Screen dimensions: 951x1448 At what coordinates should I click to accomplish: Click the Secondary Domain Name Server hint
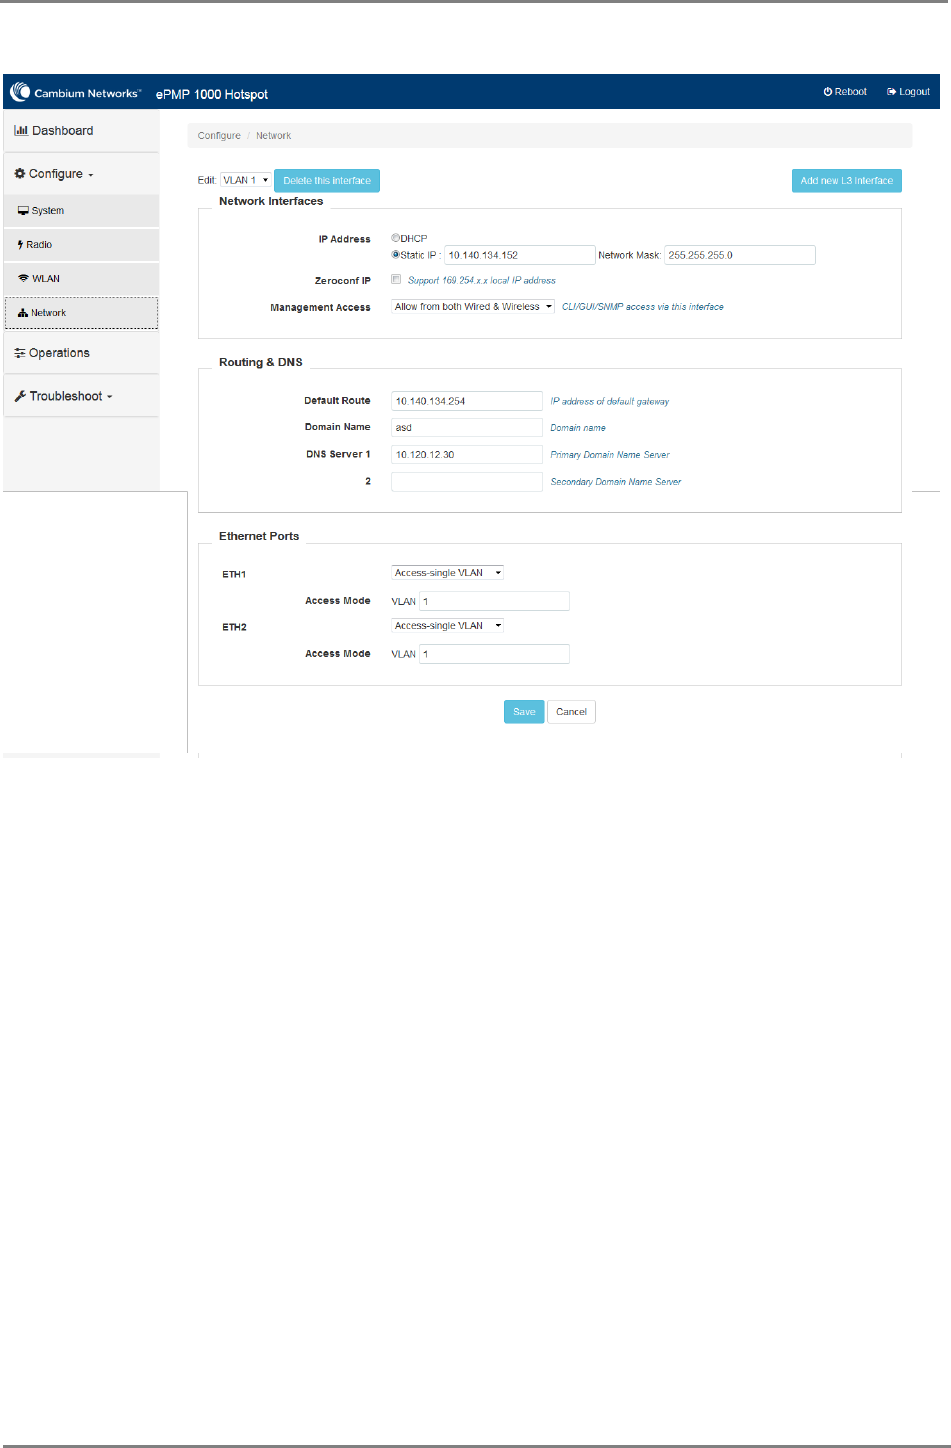tap(616, 482)
